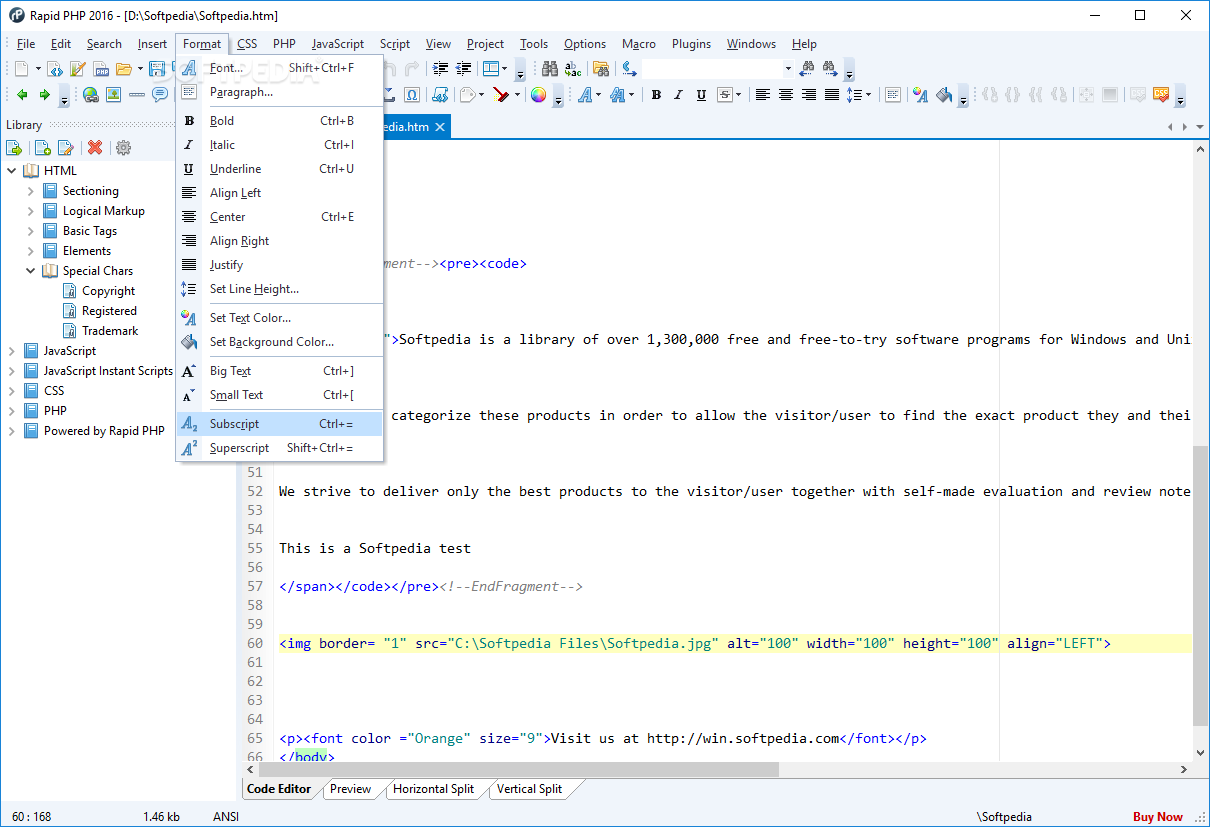The height and width of the screenshot is (827, 1210).
Task: Open the JavaScript menu in menu bar
Action: (x=338, y=44)
